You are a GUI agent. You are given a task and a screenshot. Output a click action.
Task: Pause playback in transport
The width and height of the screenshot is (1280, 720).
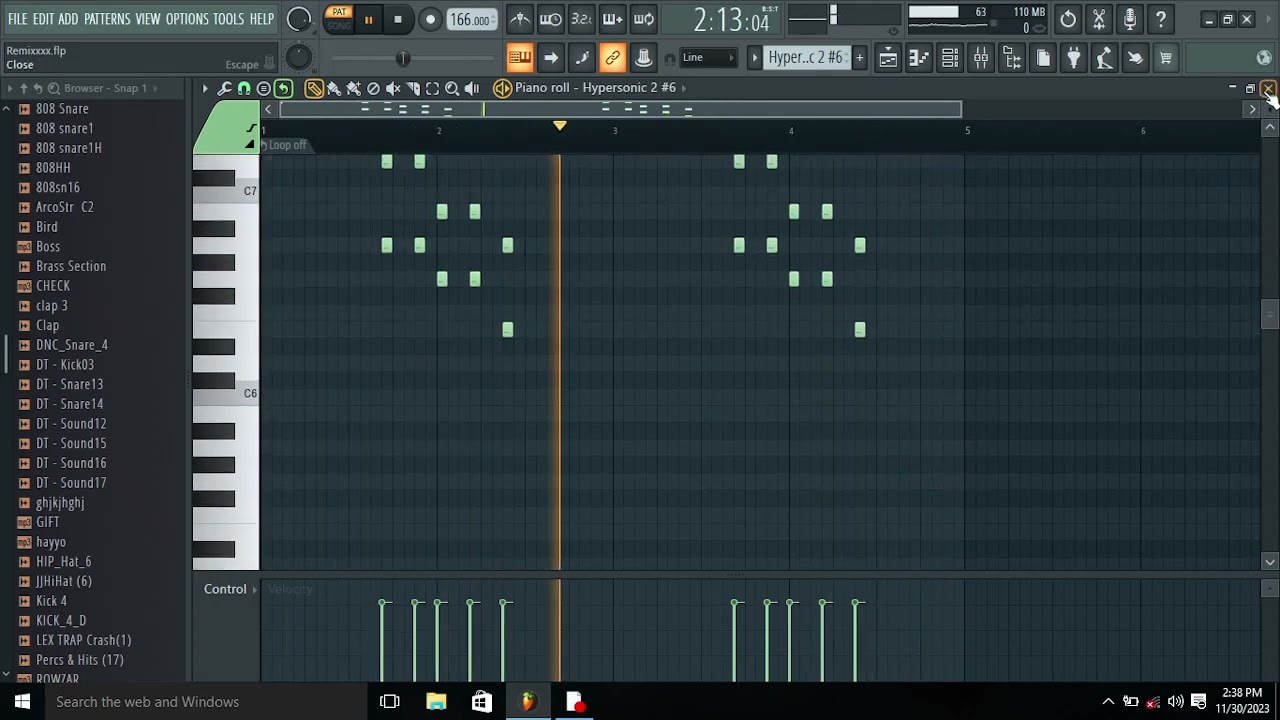[368, 19]
